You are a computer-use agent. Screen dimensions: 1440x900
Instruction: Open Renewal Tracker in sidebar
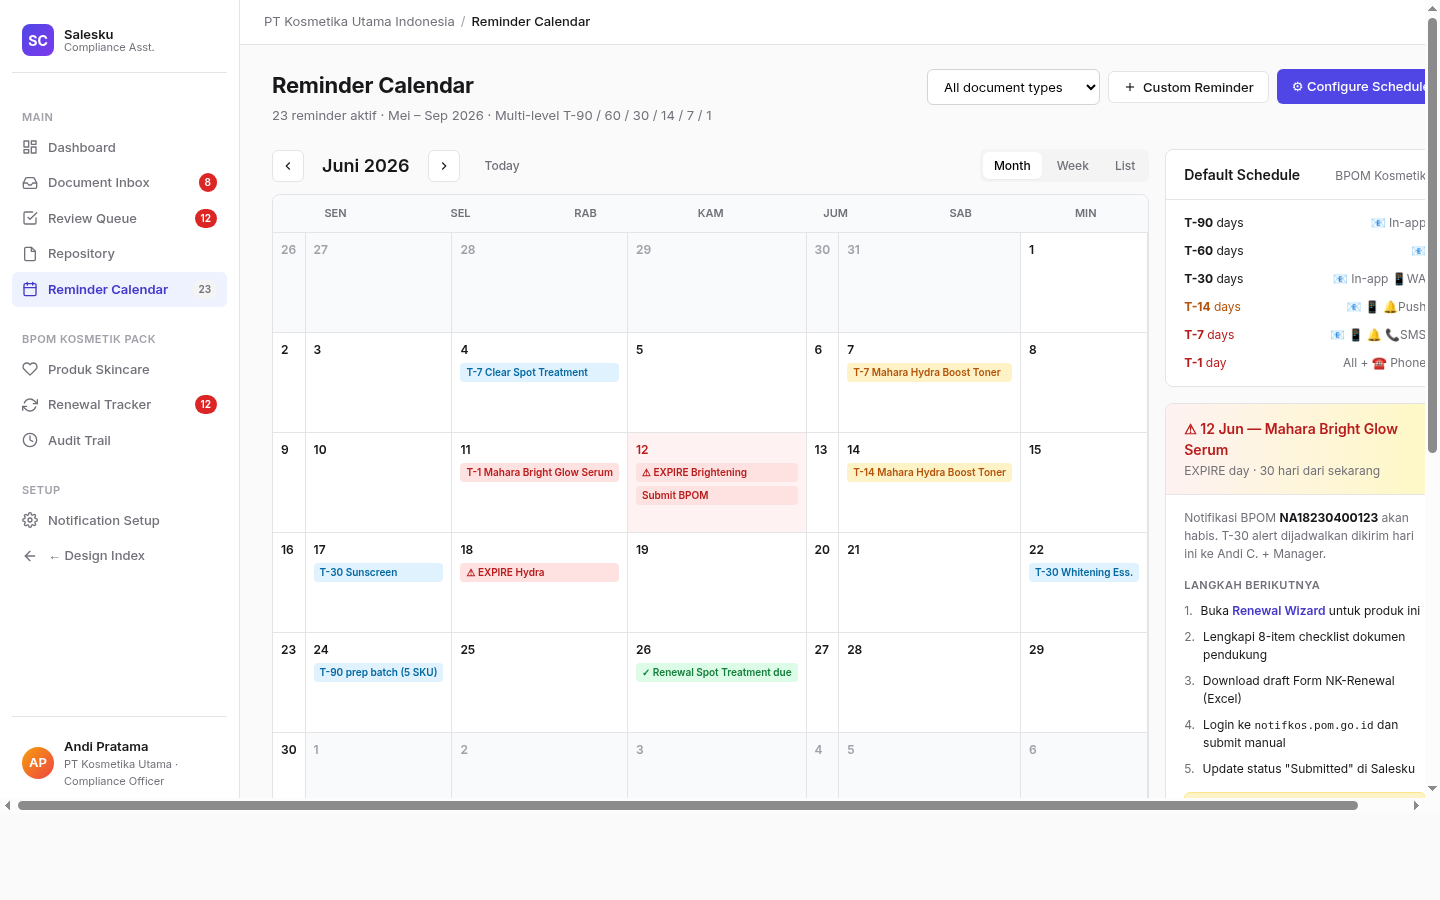click(119, 405)
